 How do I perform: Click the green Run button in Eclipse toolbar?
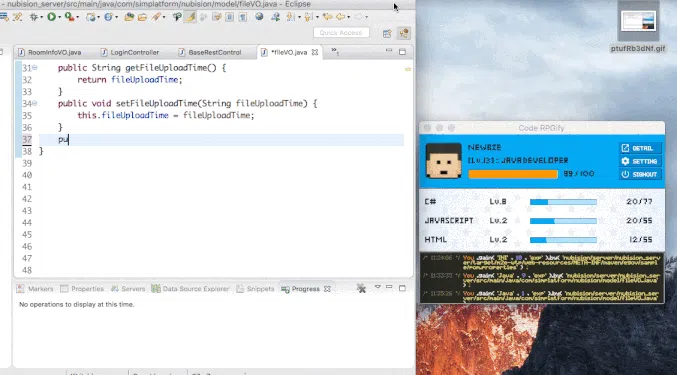51,16
